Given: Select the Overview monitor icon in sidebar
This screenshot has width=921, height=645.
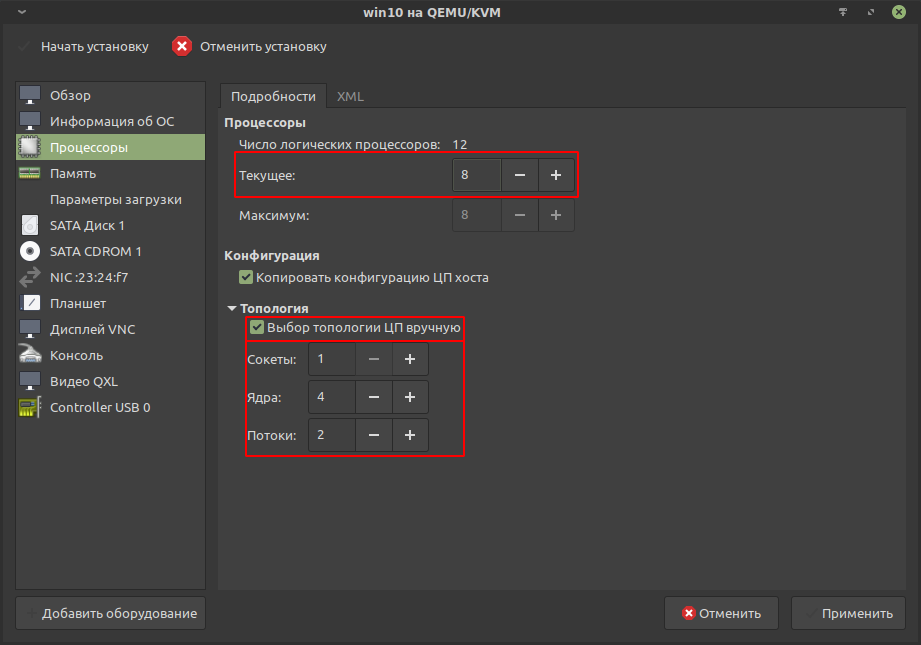Looking at the screenshot, I should 30,96.
